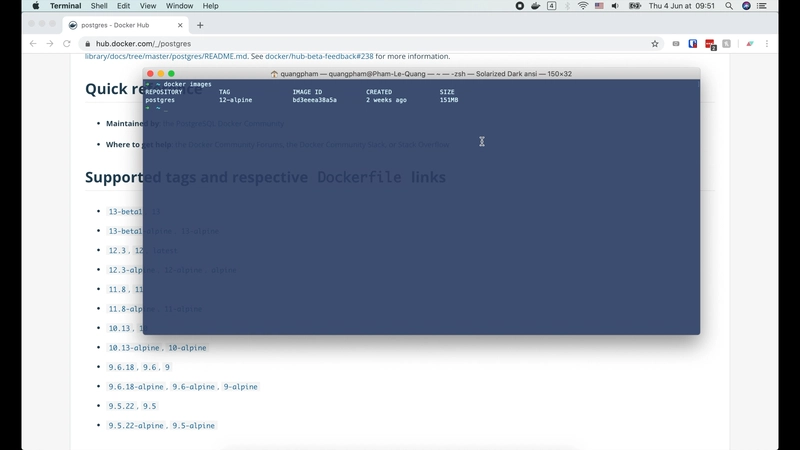Open the Terminal app menu
This screenshot has height=450, width=800.
[65, 6]
